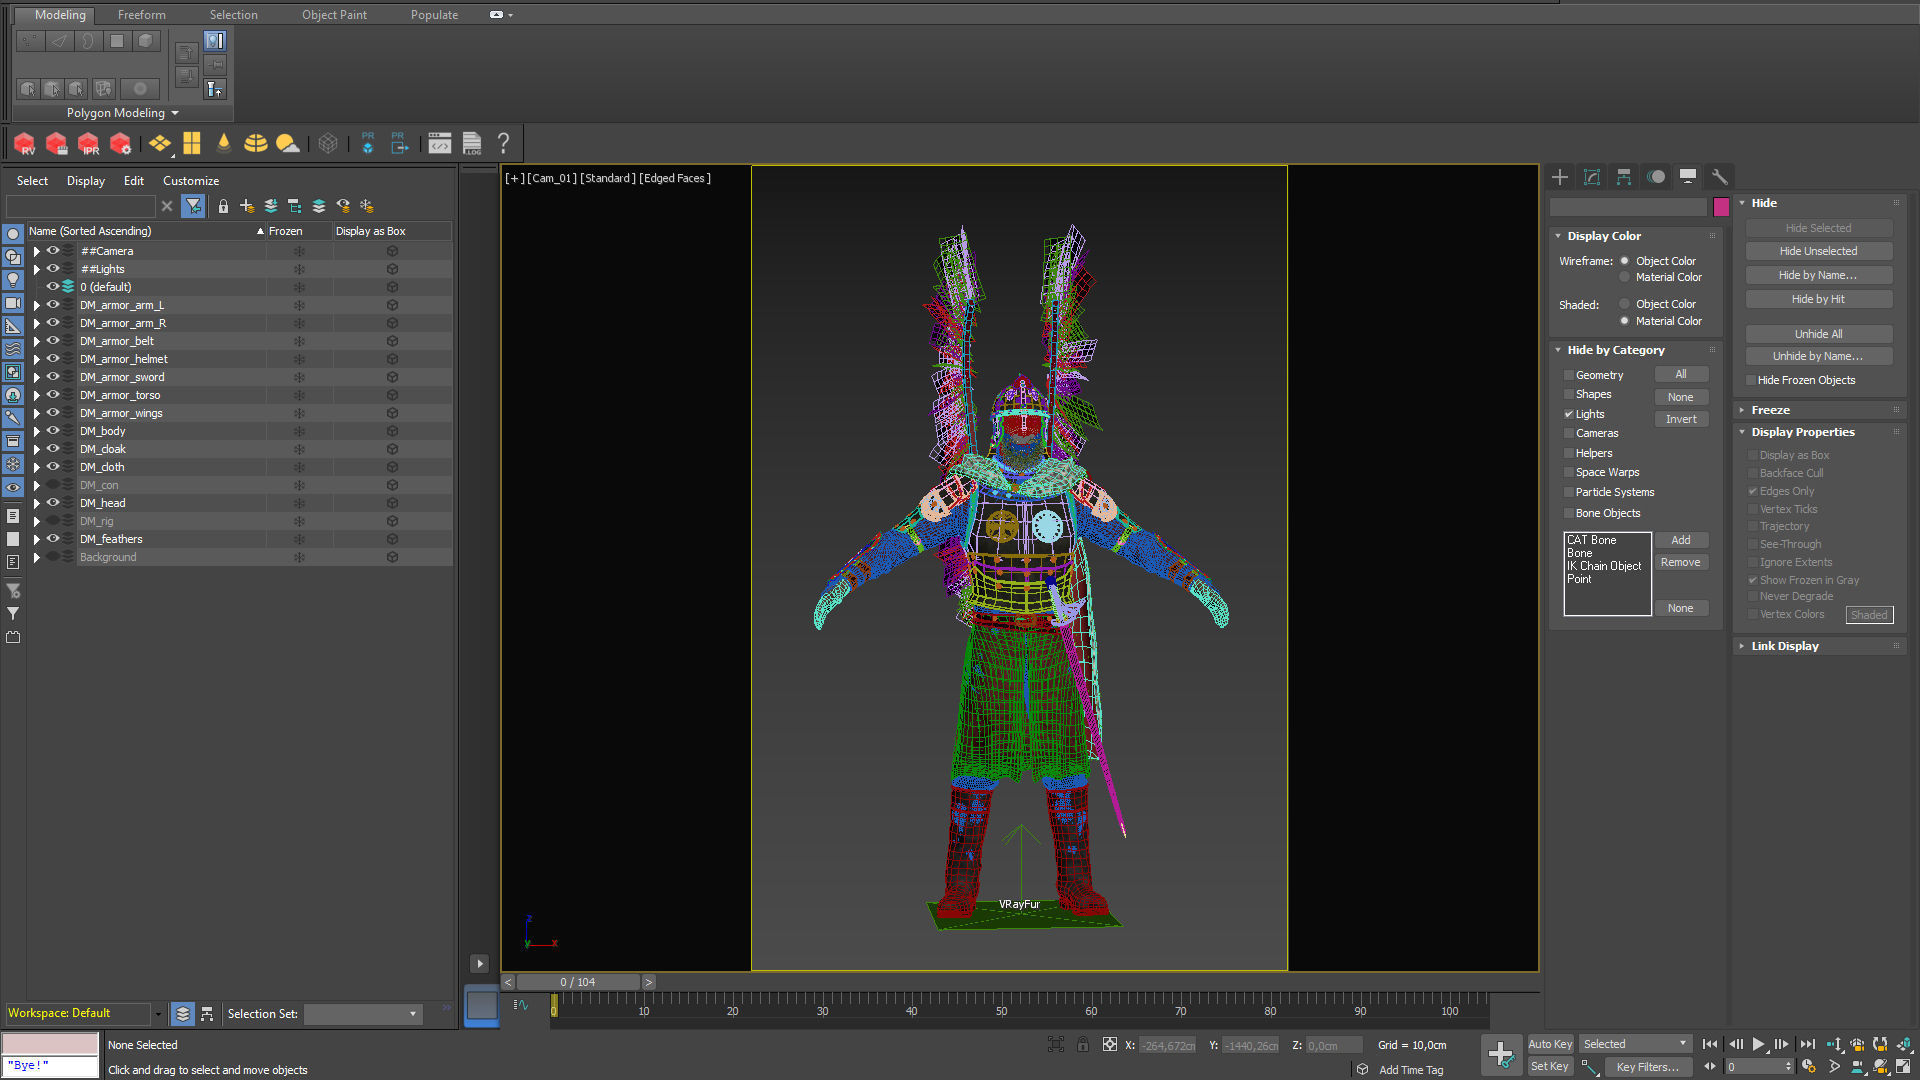Image resolution: width=1920 pixels, height=1080 pixels.
Task: Create a Redshift sun and sky light
Action: [288, 144]
